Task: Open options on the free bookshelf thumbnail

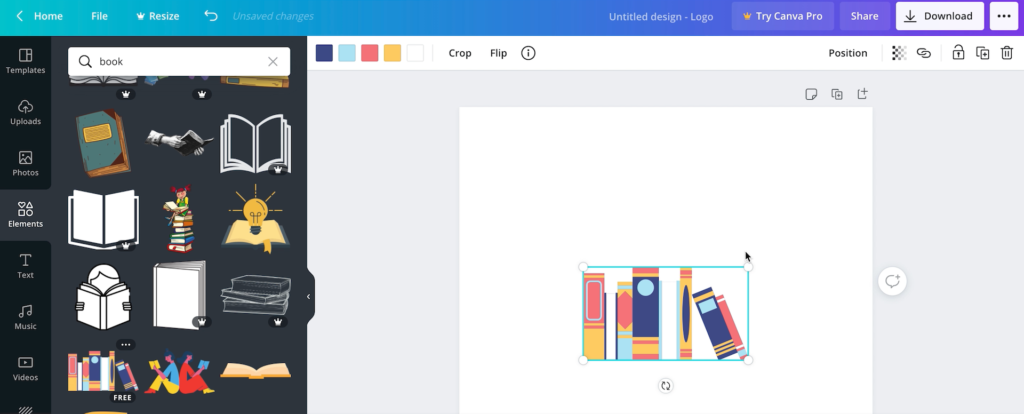Action: point(125,344)
